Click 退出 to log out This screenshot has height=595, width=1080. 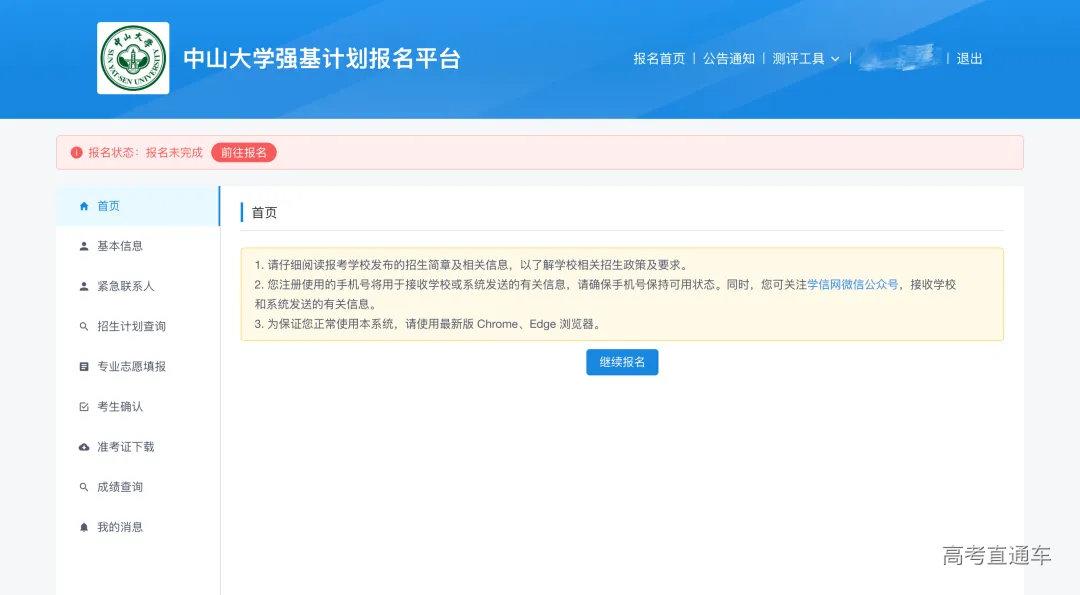969,59
